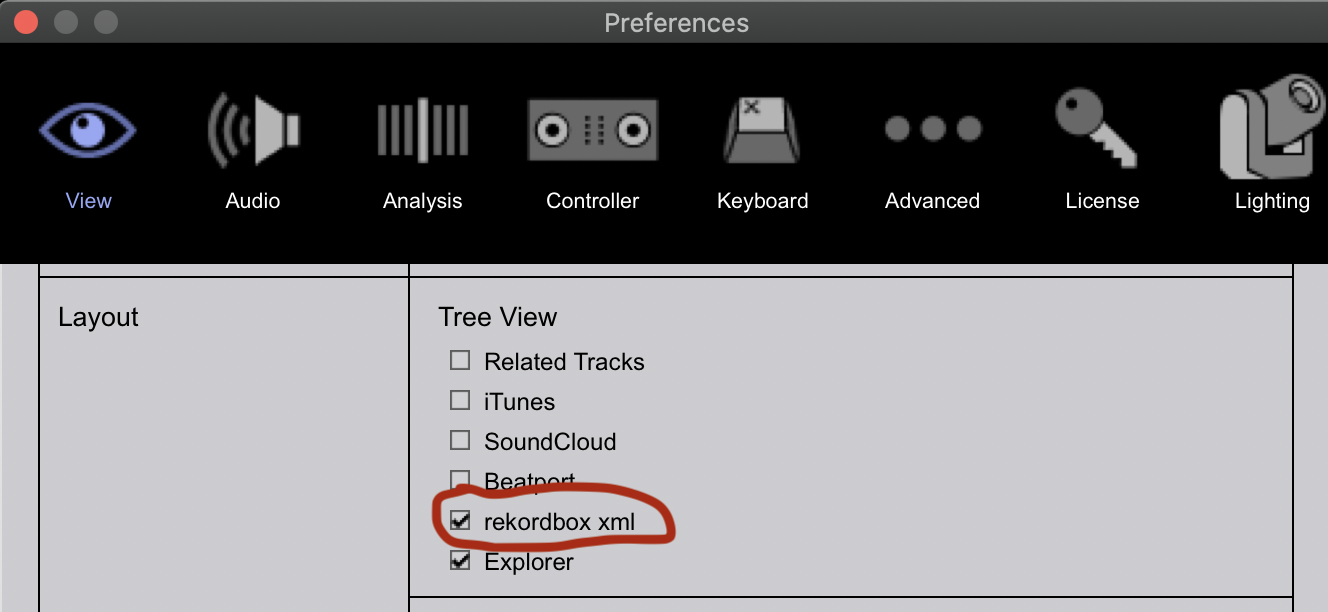Enable the Beatport checkbox
The width and height of the screenshot is (1328, 612).
click(460, 480)
